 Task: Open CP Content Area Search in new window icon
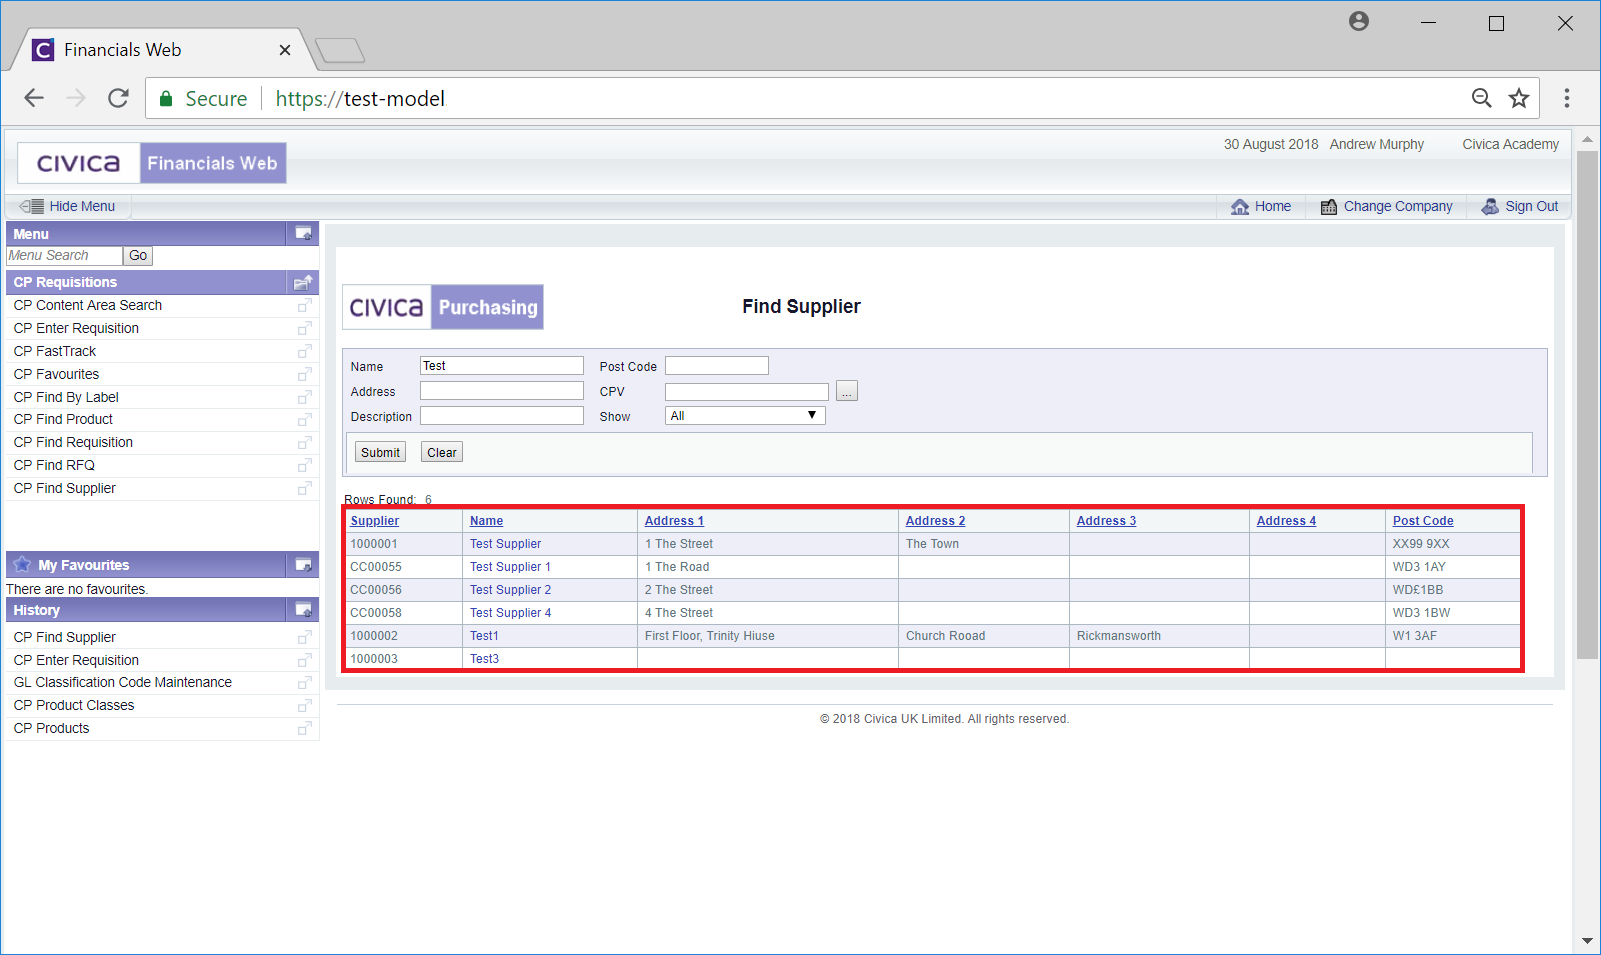(x=304, y=305)
